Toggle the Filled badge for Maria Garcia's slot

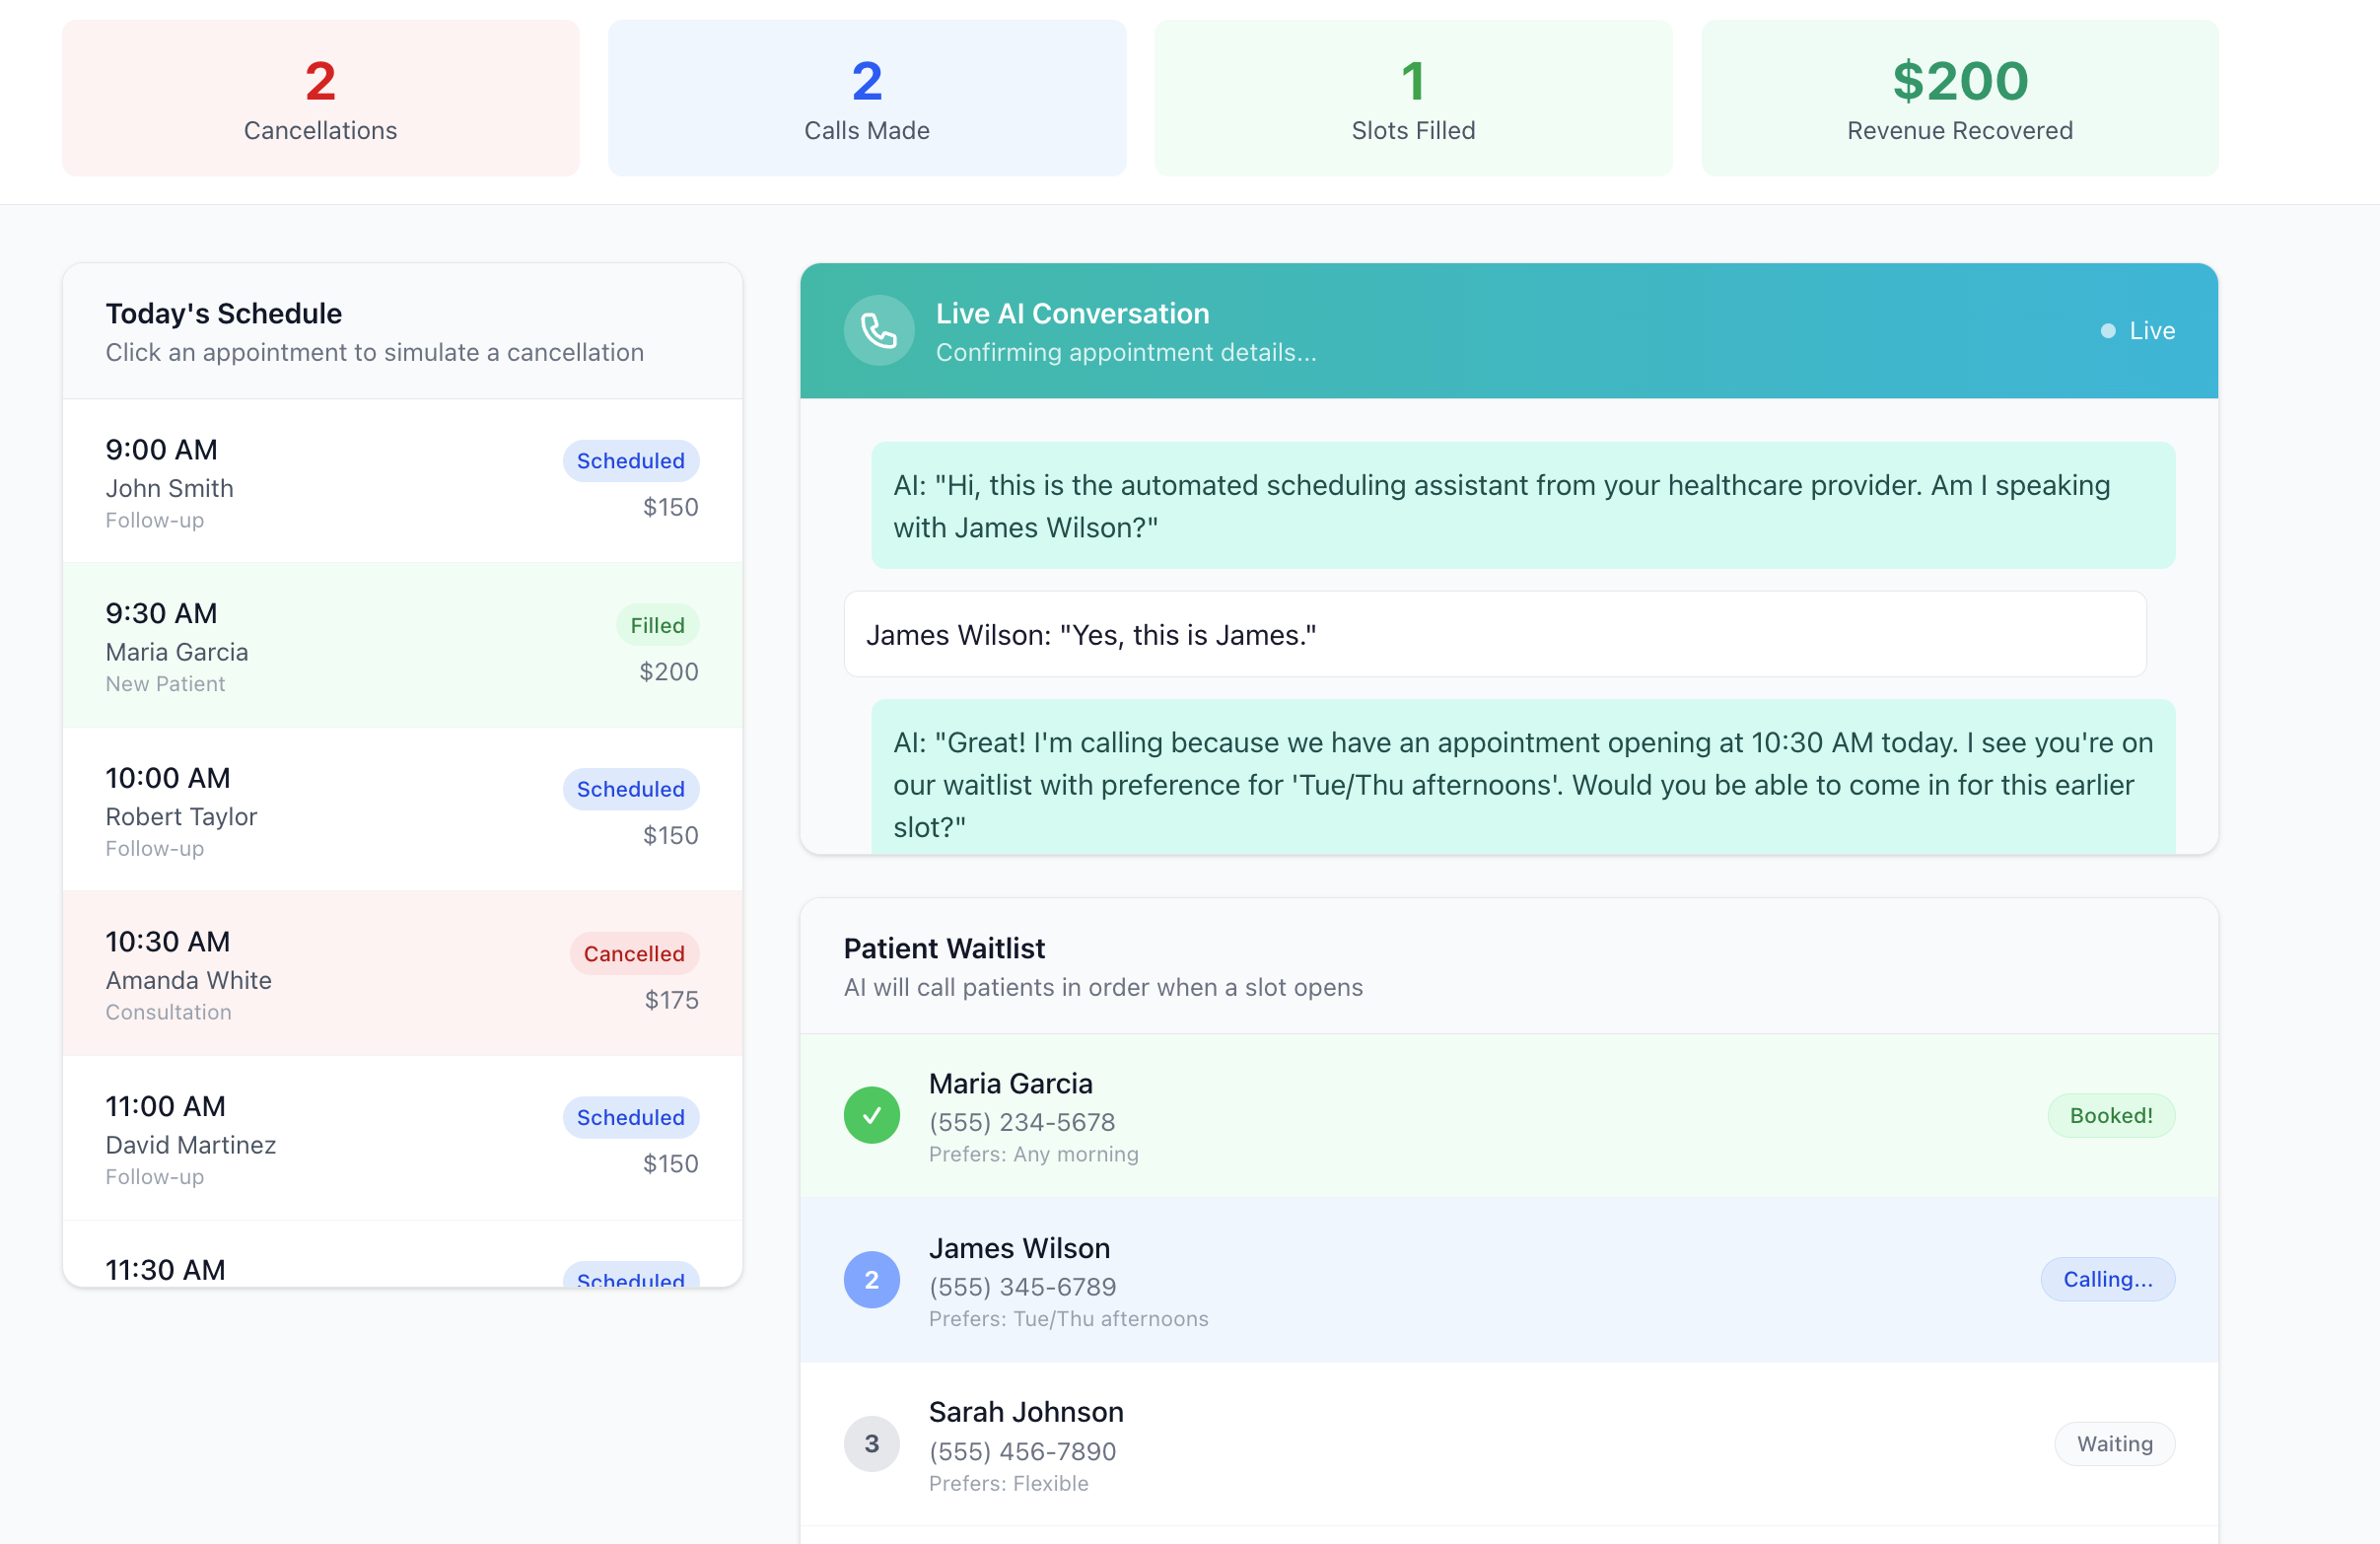[656, 624]
